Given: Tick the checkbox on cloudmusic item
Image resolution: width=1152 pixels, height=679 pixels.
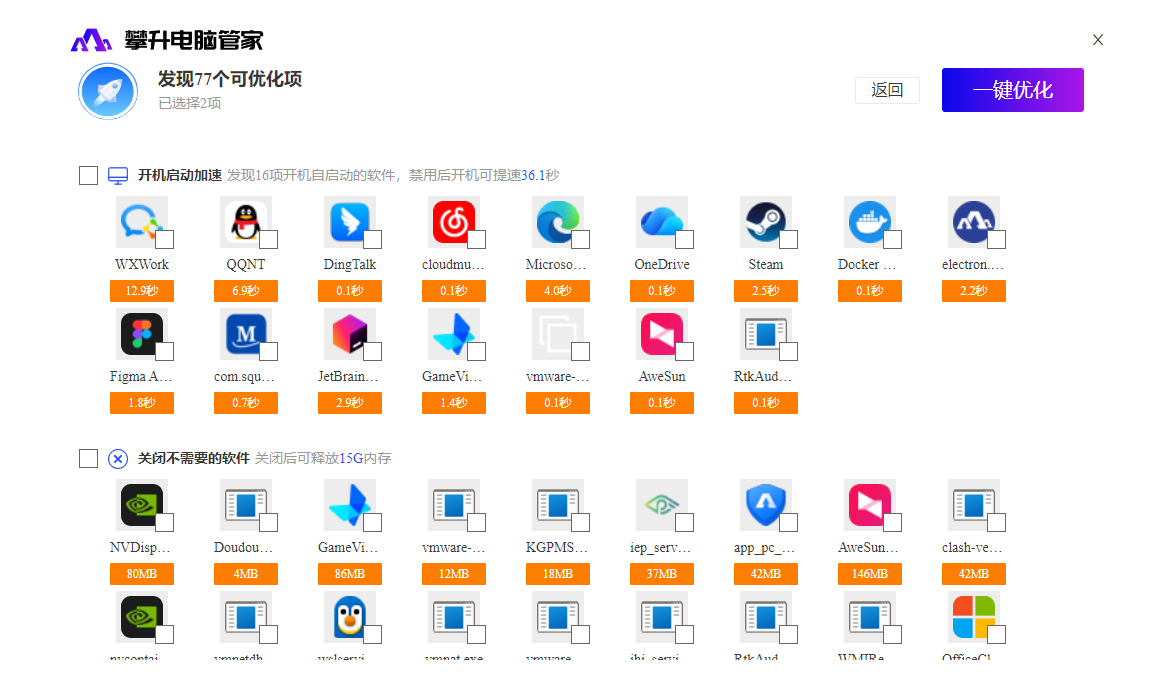Looking at the screenshot, I should tap(477, 240).
